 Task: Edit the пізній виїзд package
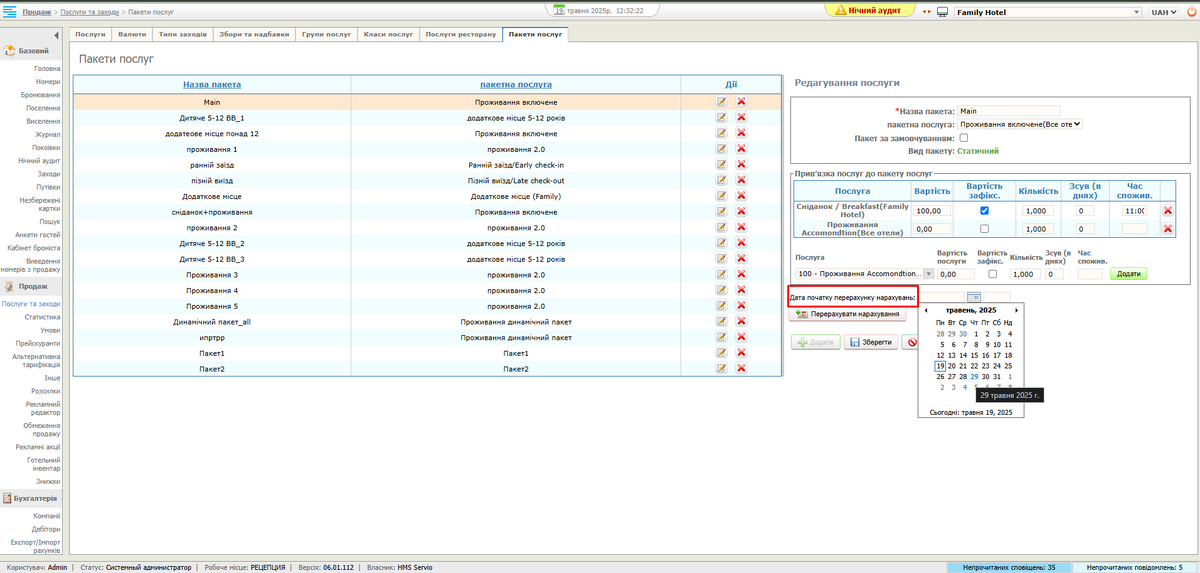[x=721, y=181]
